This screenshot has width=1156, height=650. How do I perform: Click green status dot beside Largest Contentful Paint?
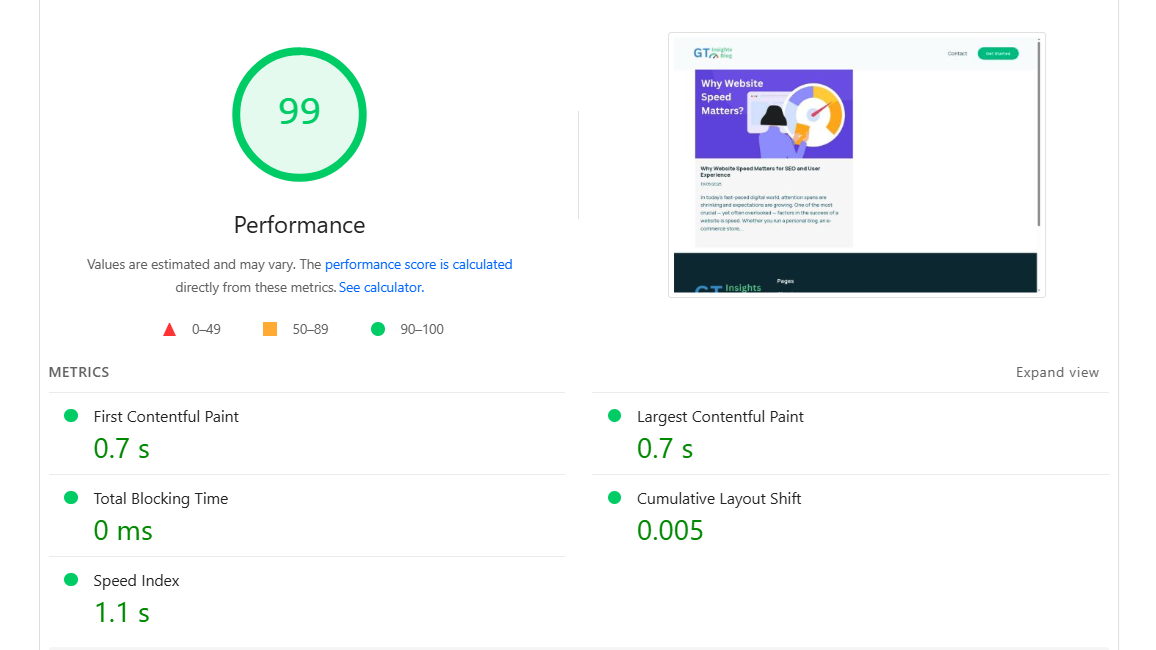coord(614,416)
